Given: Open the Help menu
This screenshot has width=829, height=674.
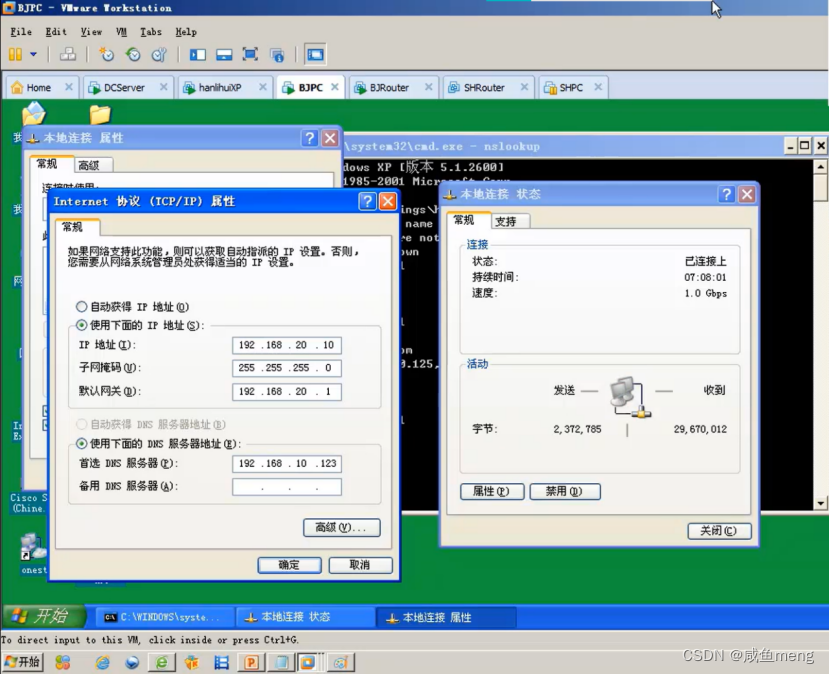Looking at the screenshot, I should pyautogui.click(x=186, y=32).
